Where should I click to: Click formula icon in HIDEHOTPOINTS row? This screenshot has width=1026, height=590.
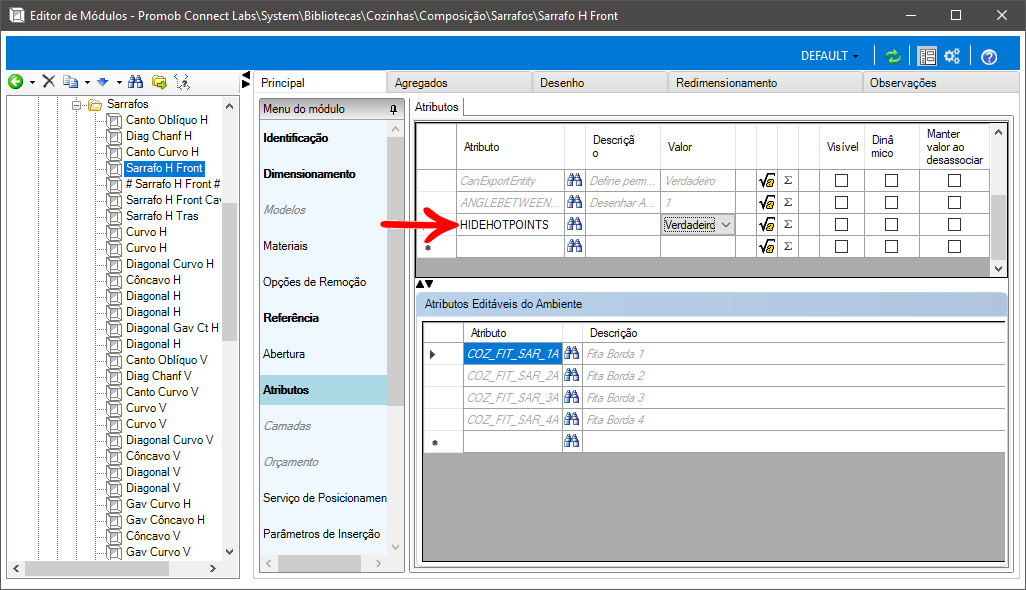pyautogui.click(x=767, y=225)
